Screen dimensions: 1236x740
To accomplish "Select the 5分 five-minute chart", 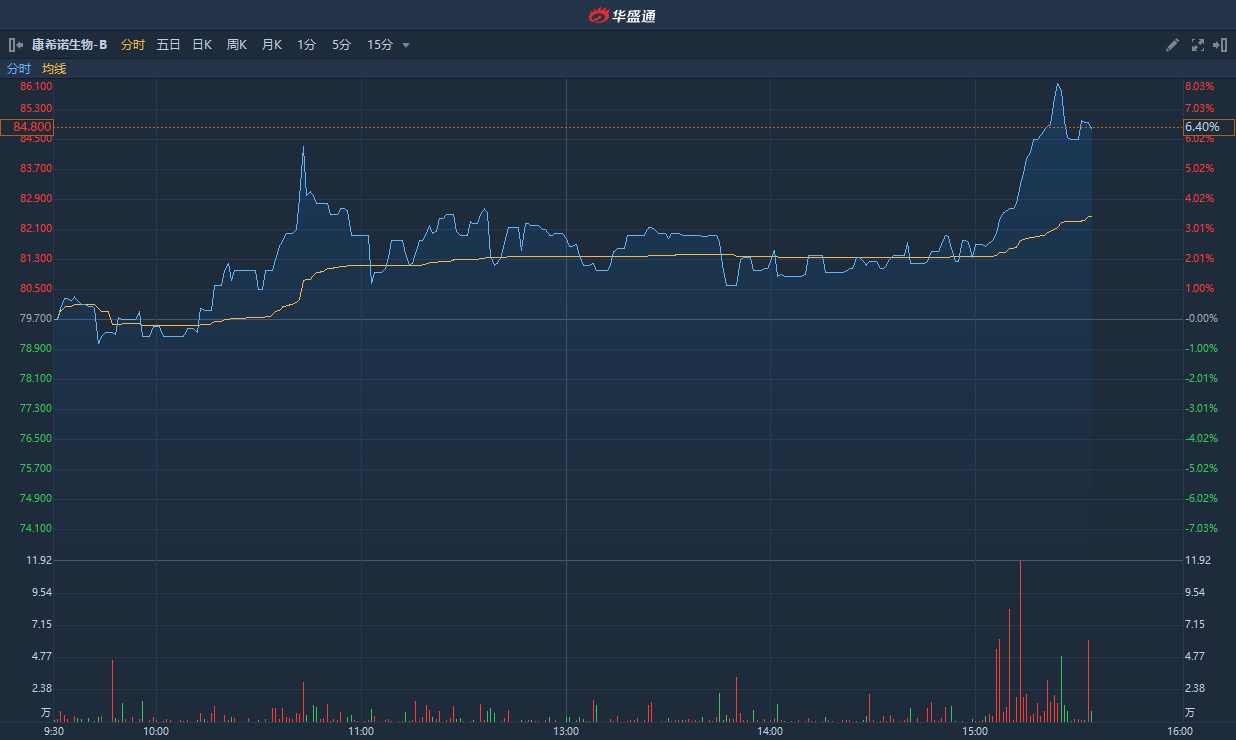I will point(341,45).
